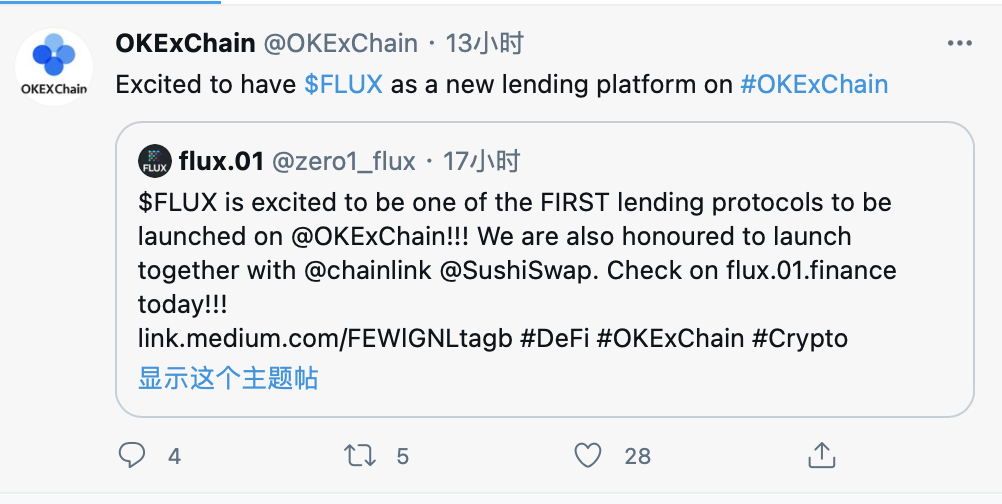Open the $FLUX cashtag link

[343, 84]
